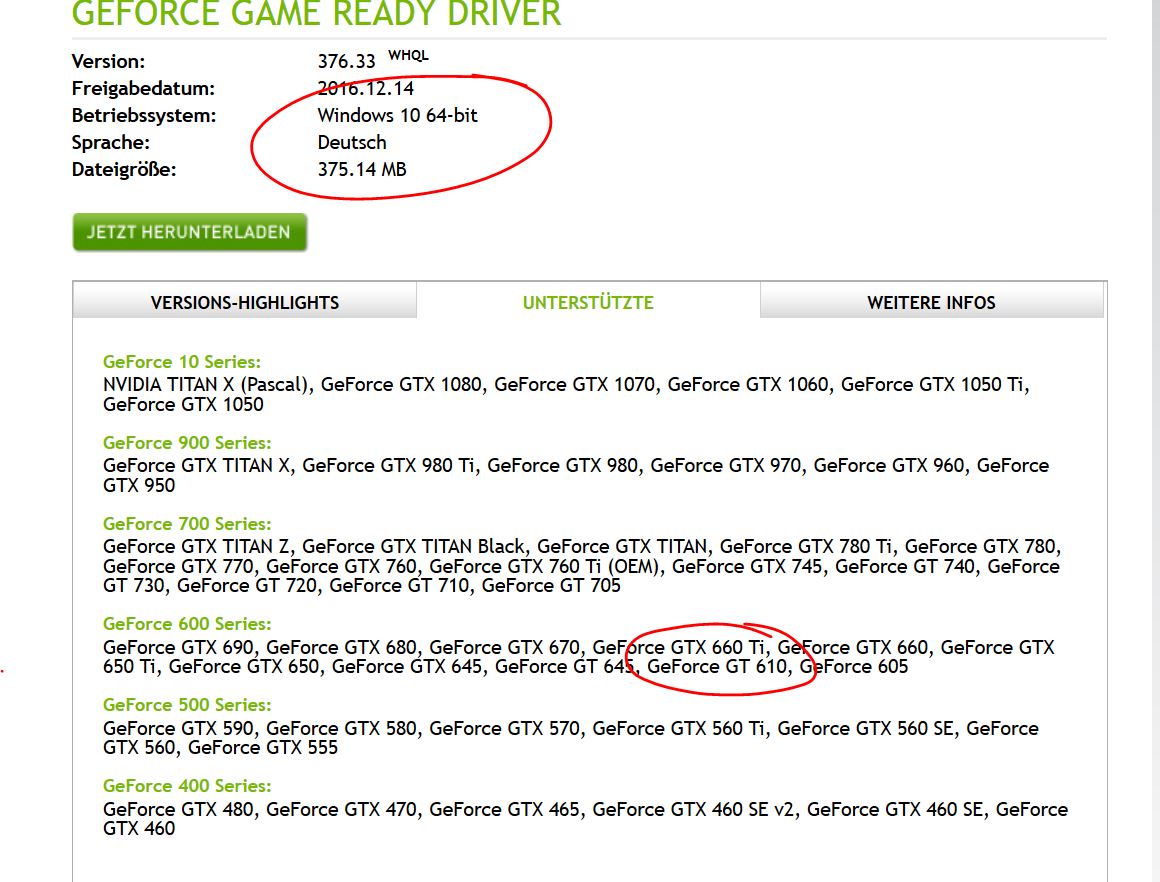Image resolution: width=1160 pixels, height=882 pixels.
Task: Click the Deutsch language value
Action: [352, 142]
